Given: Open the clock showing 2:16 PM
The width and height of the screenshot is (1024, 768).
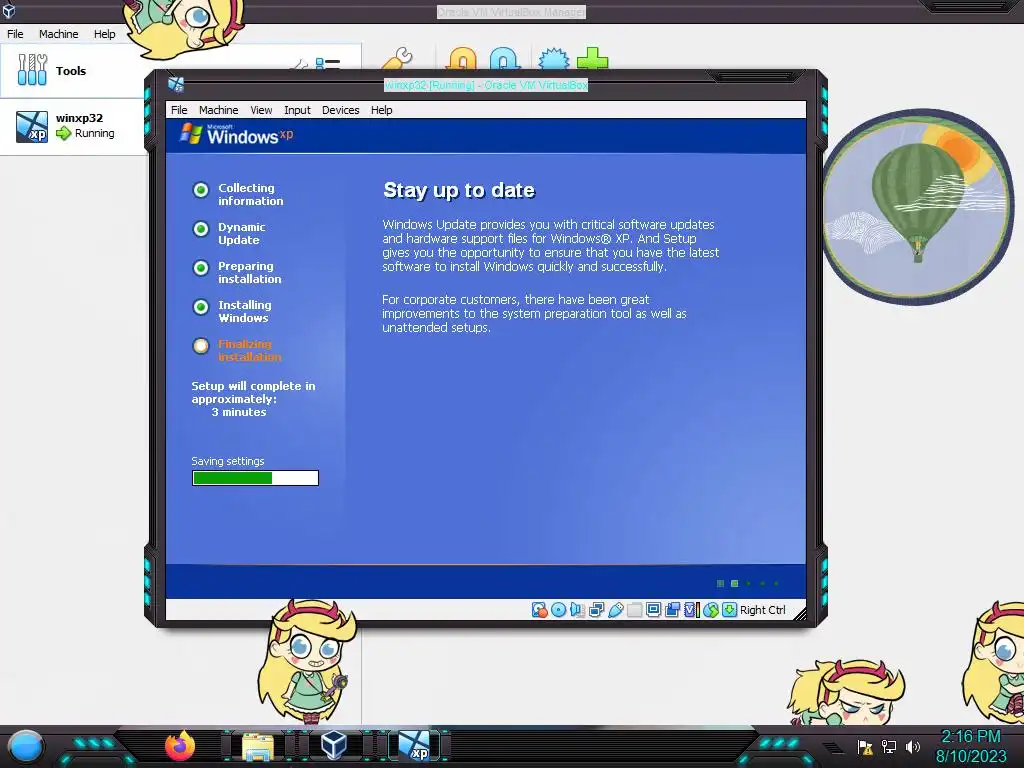Looking at the screenshot, I should point(971,746).
